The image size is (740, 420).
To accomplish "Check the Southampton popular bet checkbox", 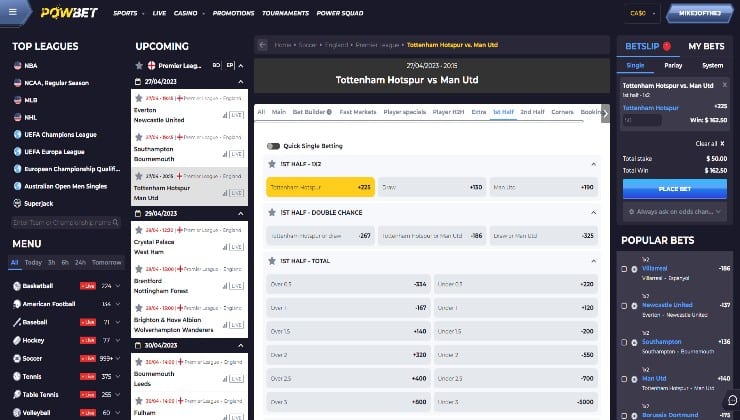I will tap(624, 342).
